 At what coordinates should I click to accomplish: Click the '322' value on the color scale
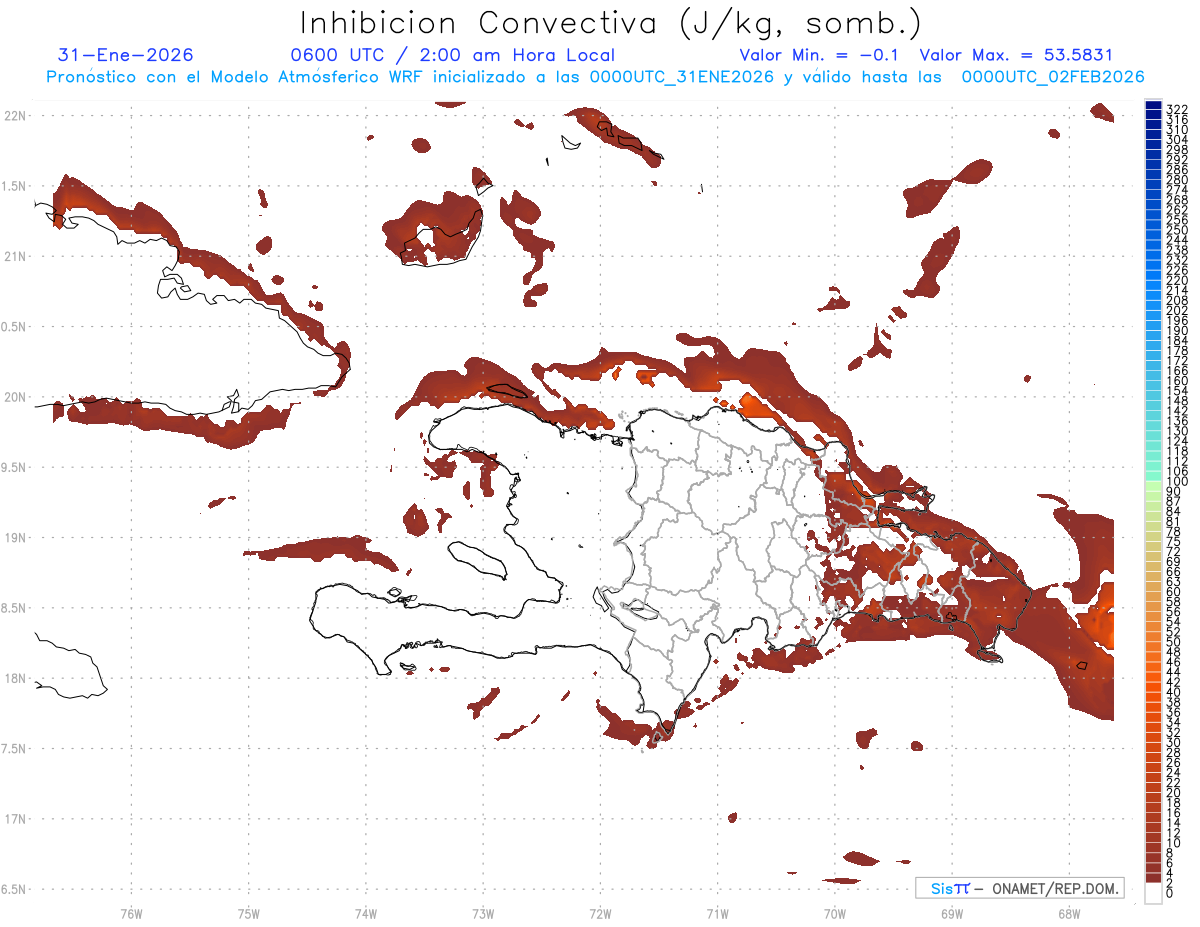click(1177, 109)
